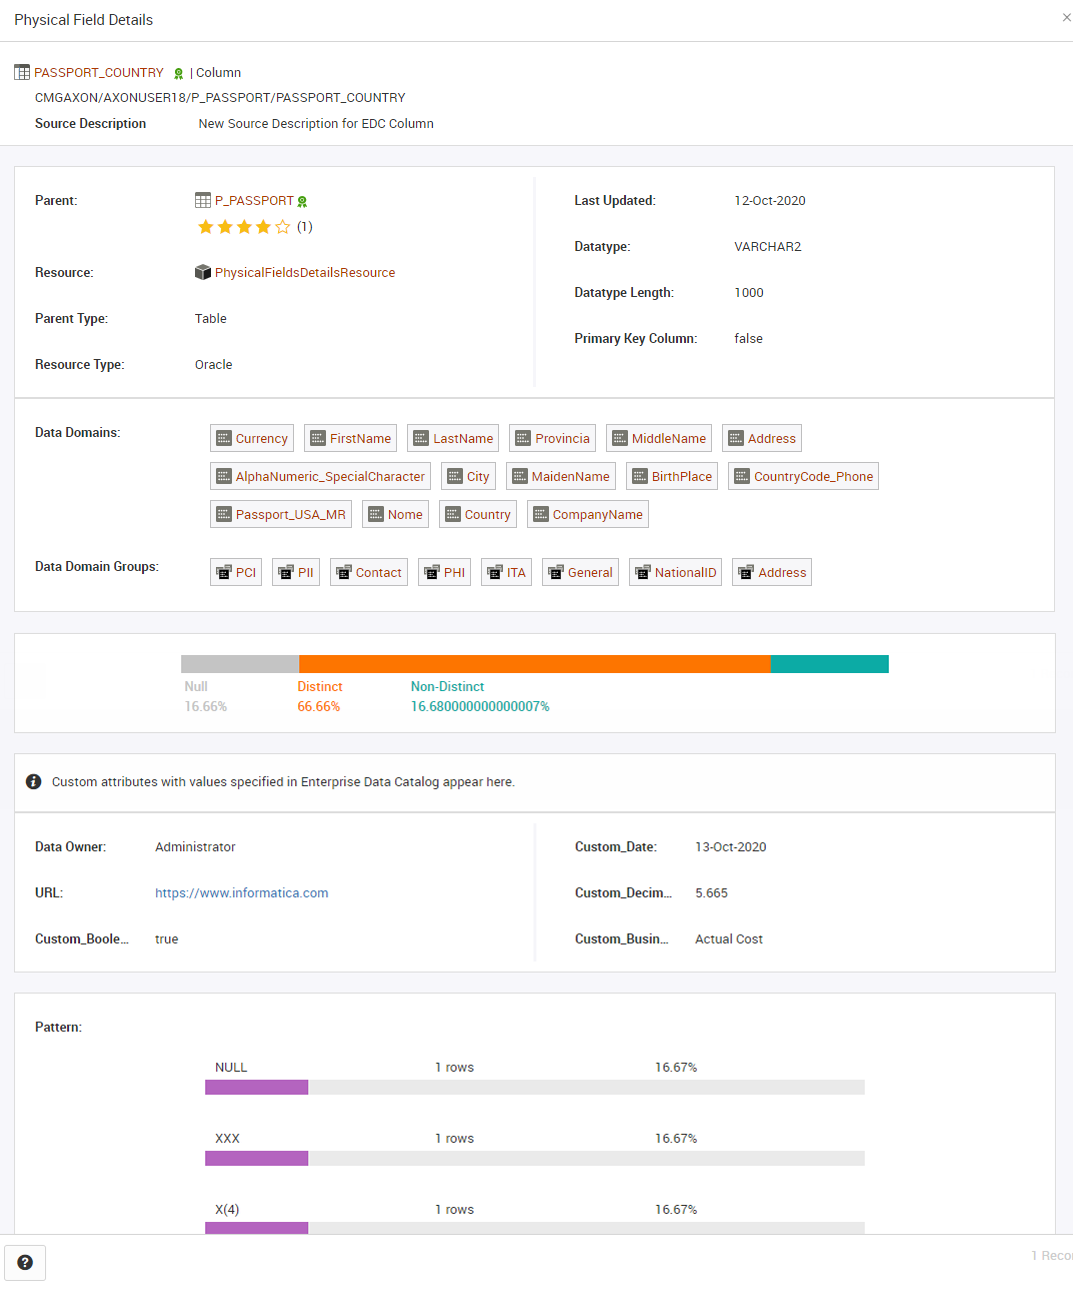The height and width of the screenshot is (1290, 1073).
Task: Click the rating count (1)
Action: (x=305, y=227)
